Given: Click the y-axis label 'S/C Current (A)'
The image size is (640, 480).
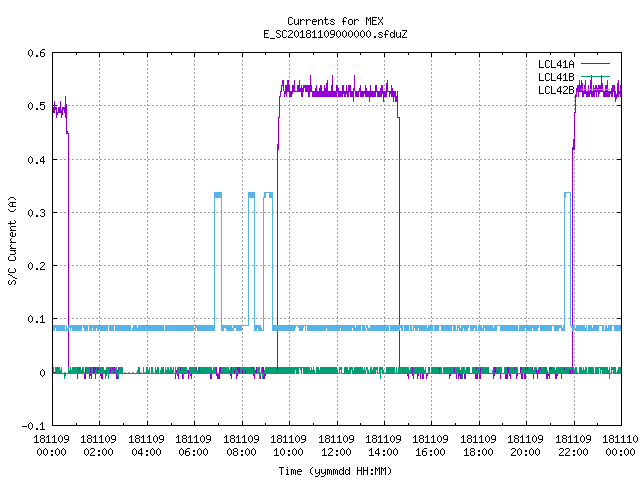Looking at the screenshot, I should (12, 240).
